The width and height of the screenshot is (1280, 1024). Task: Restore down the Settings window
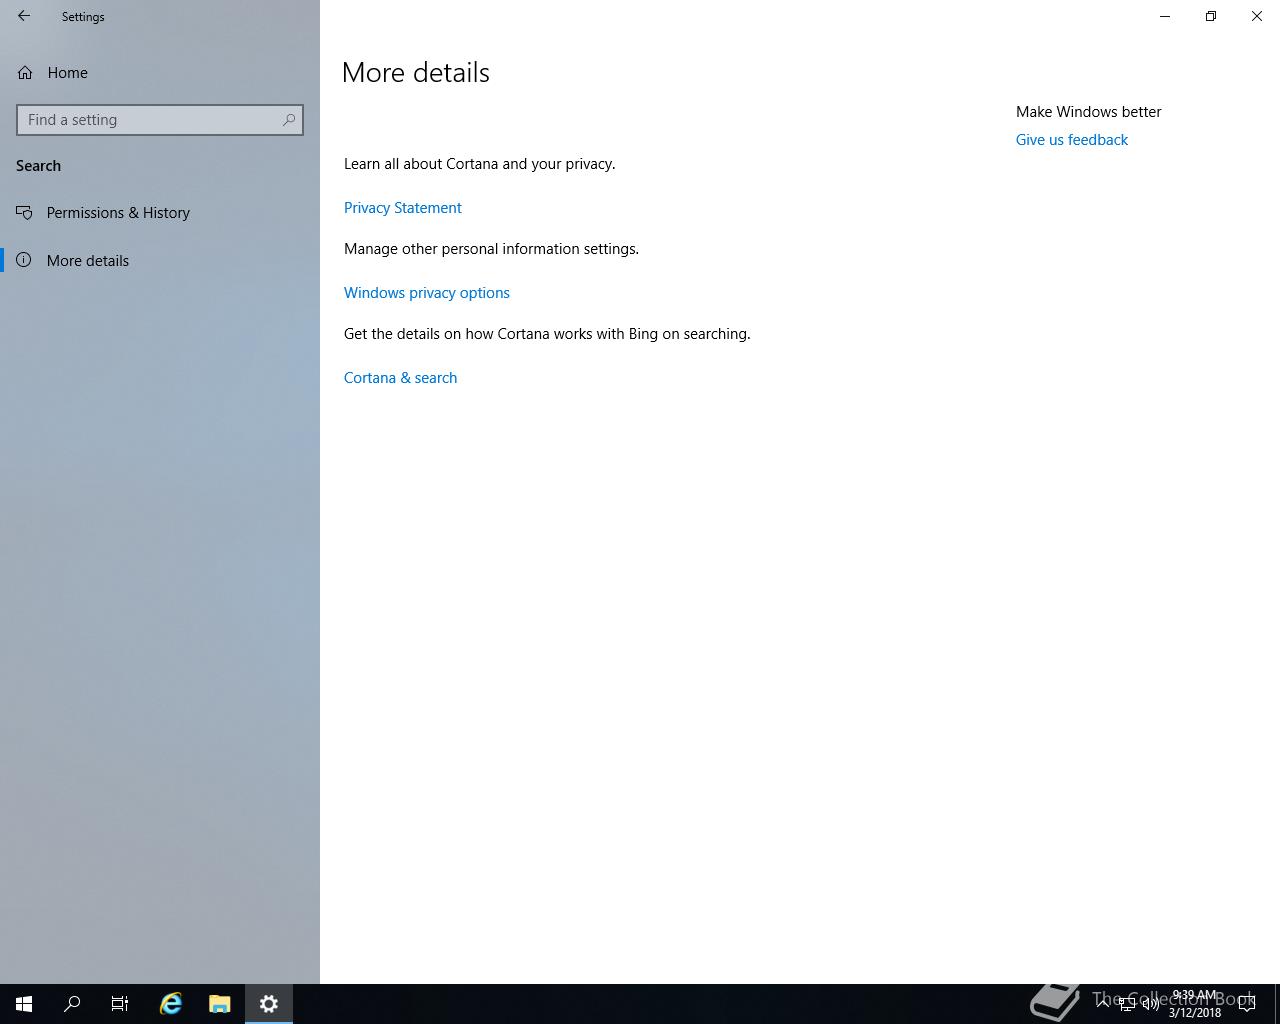tap(1211, 16)
